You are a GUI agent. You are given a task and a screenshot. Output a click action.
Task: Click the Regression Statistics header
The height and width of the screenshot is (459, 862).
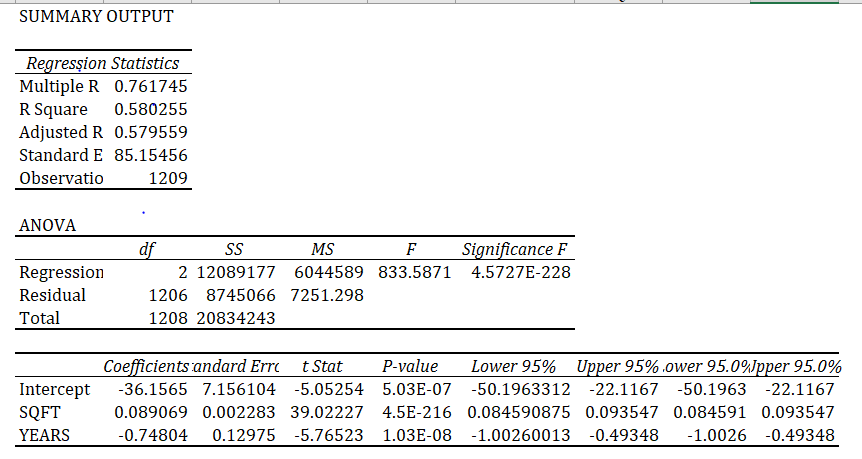point(103,63)
